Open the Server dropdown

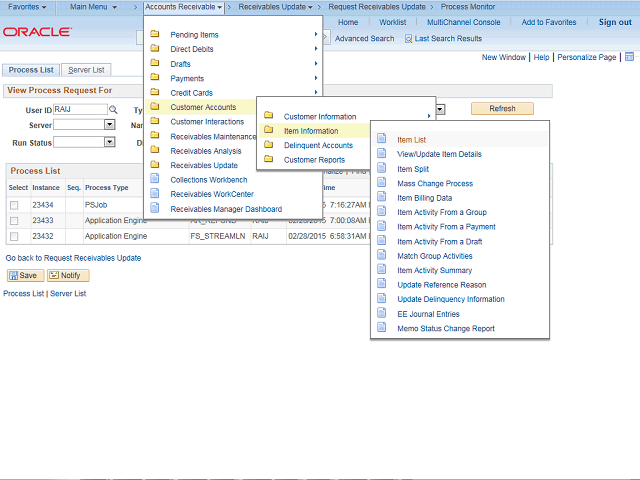pyautogui.click(x=109, y=125)
